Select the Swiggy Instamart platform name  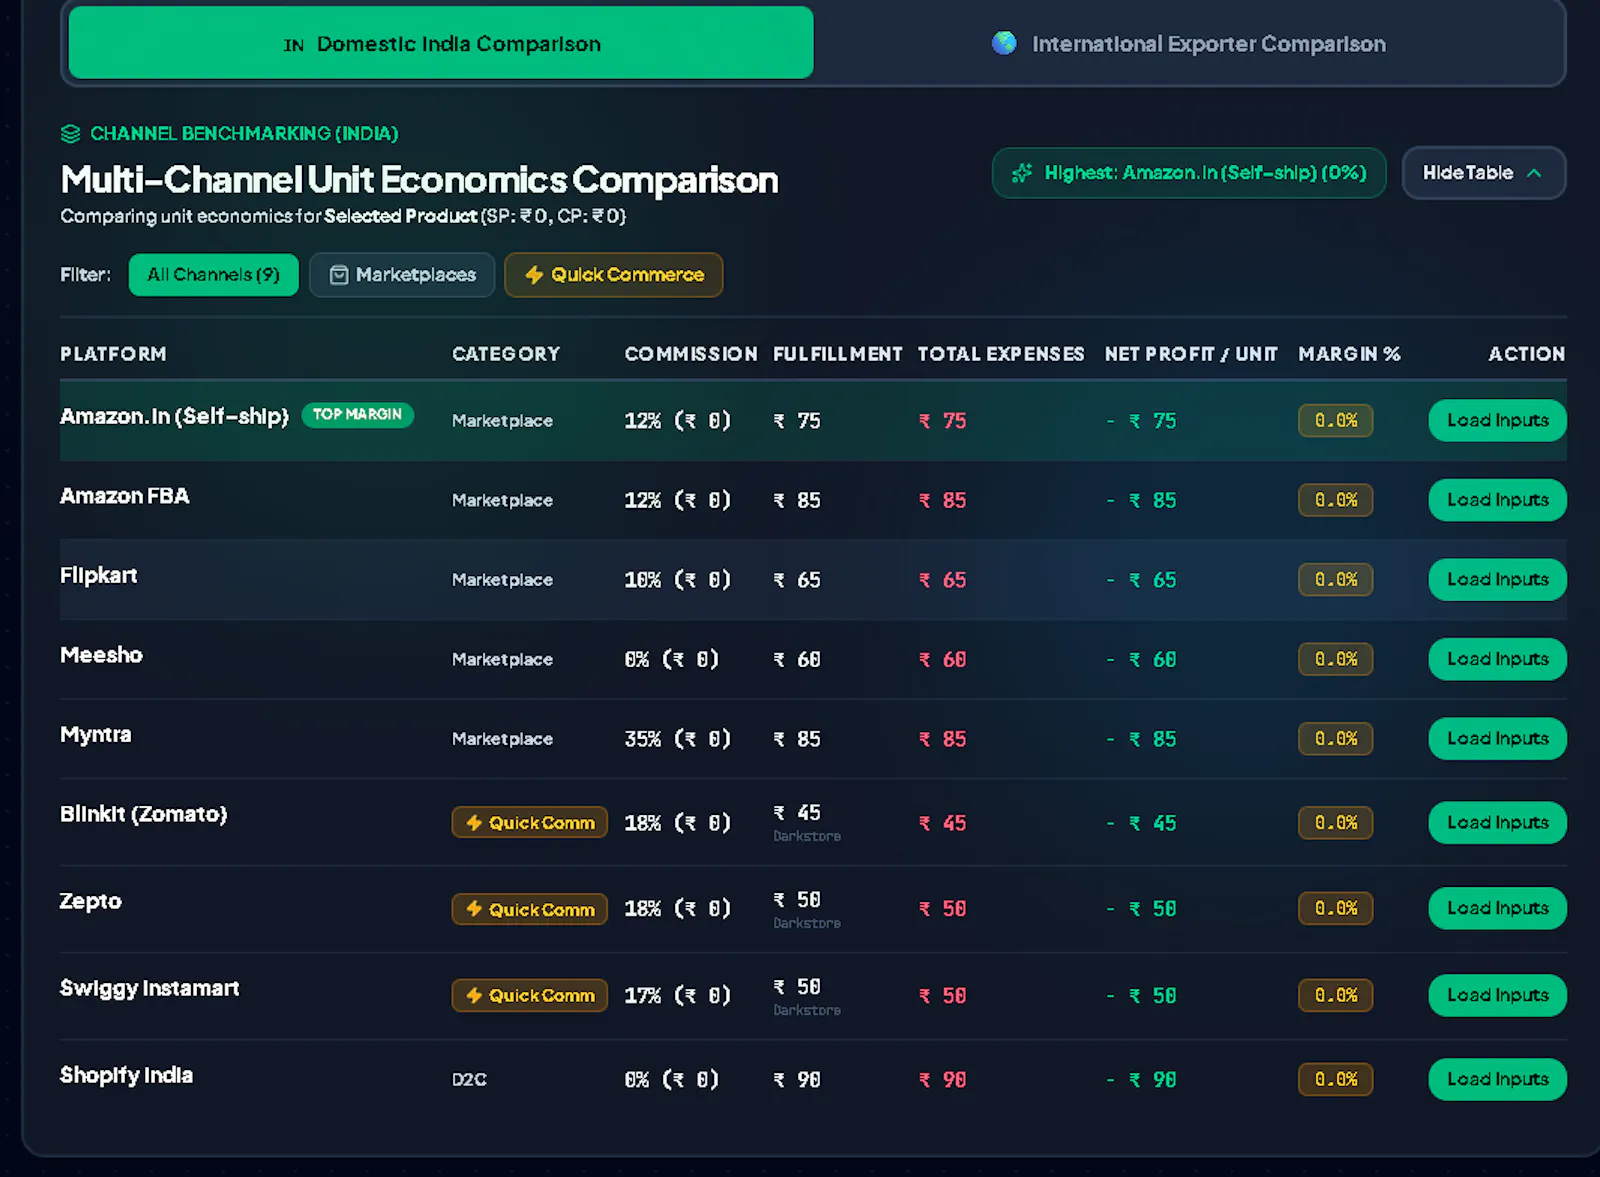[149, 988]
